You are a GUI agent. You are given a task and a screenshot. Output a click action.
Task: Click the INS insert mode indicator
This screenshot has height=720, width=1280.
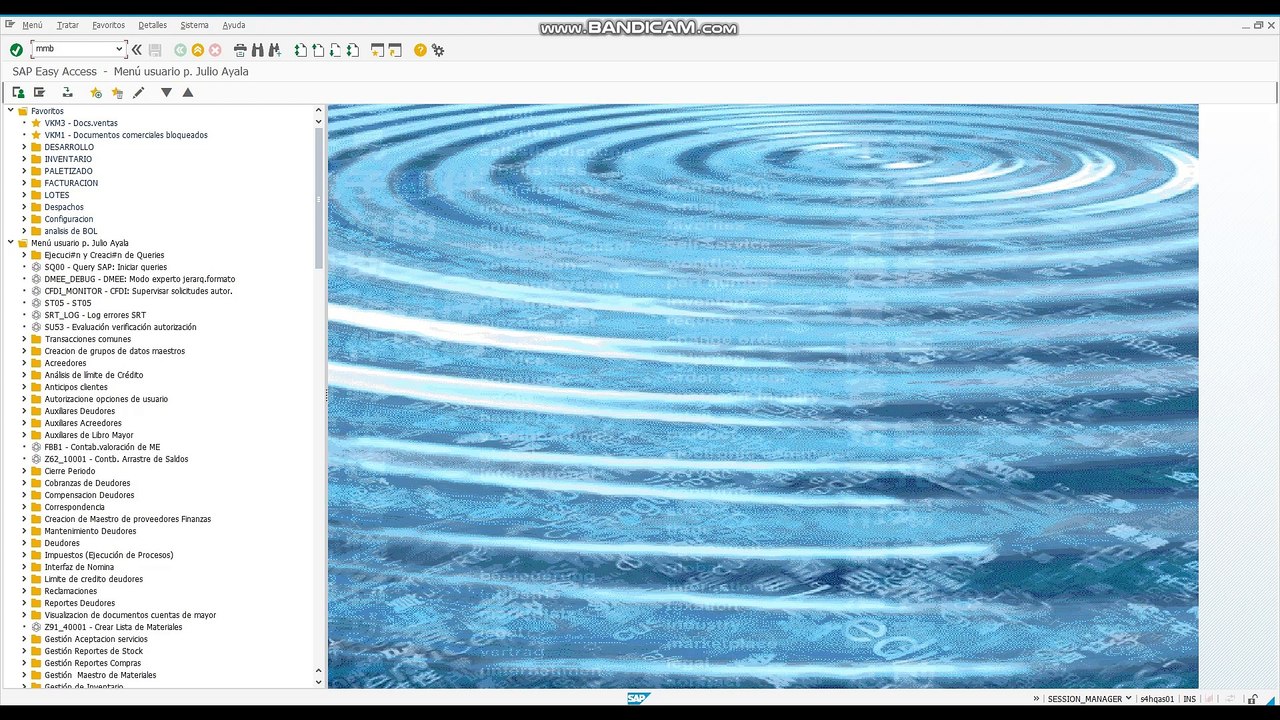pos(1189,699)
